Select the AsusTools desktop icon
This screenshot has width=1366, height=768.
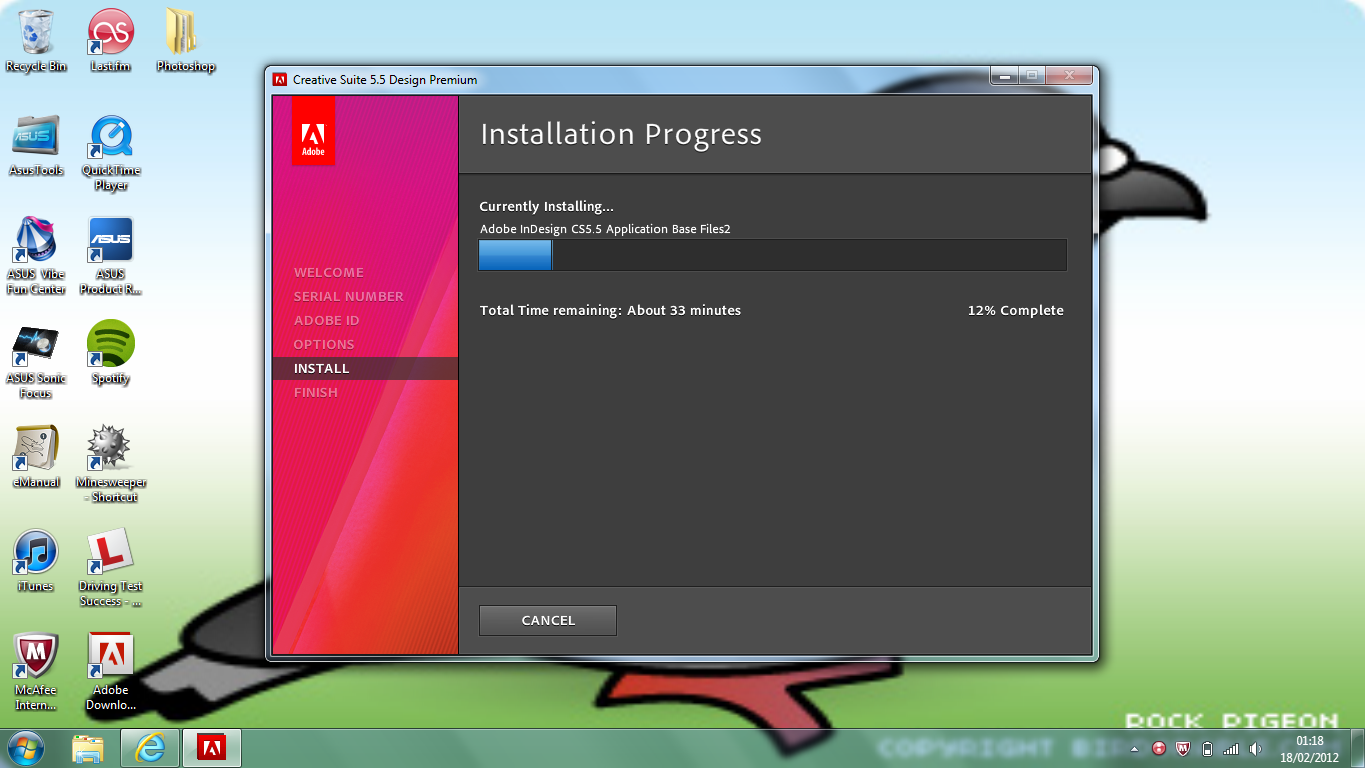(36, 145)
